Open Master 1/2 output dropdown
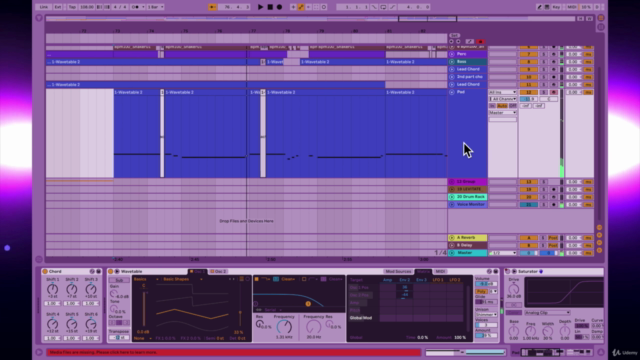This screenshot has width=640, height=360. tap(503, 253)
